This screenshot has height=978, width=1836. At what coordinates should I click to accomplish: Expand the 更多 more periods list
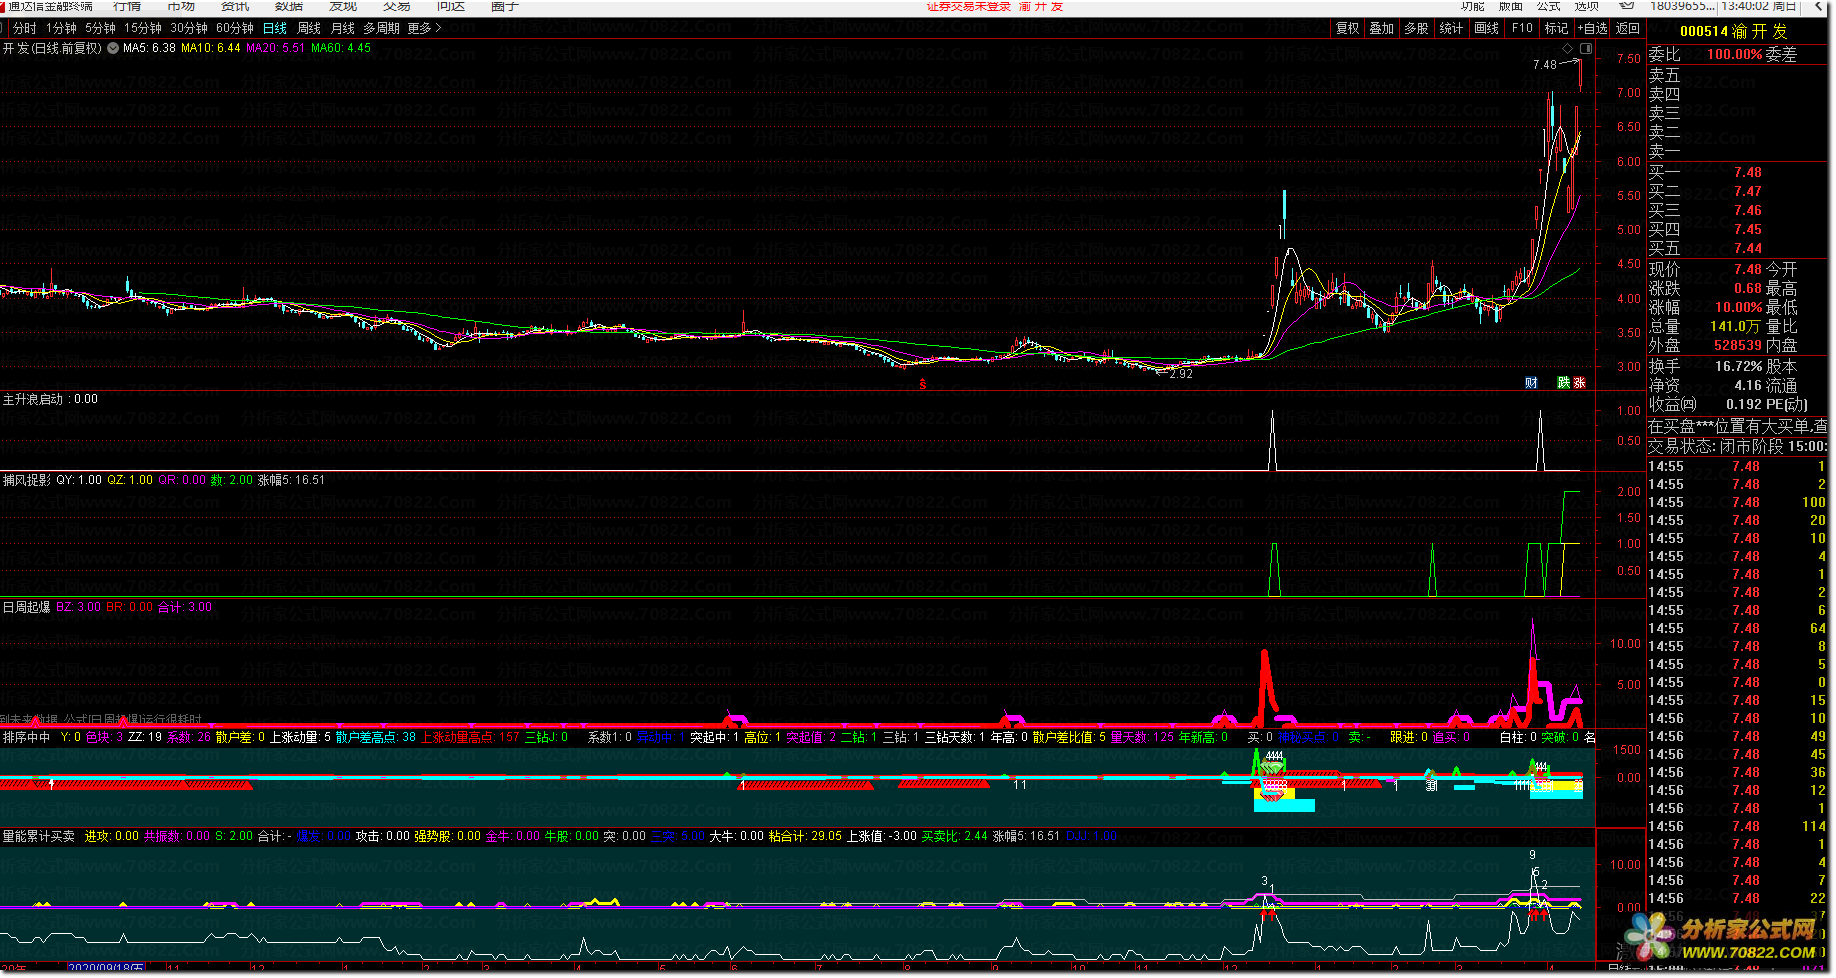424,28
